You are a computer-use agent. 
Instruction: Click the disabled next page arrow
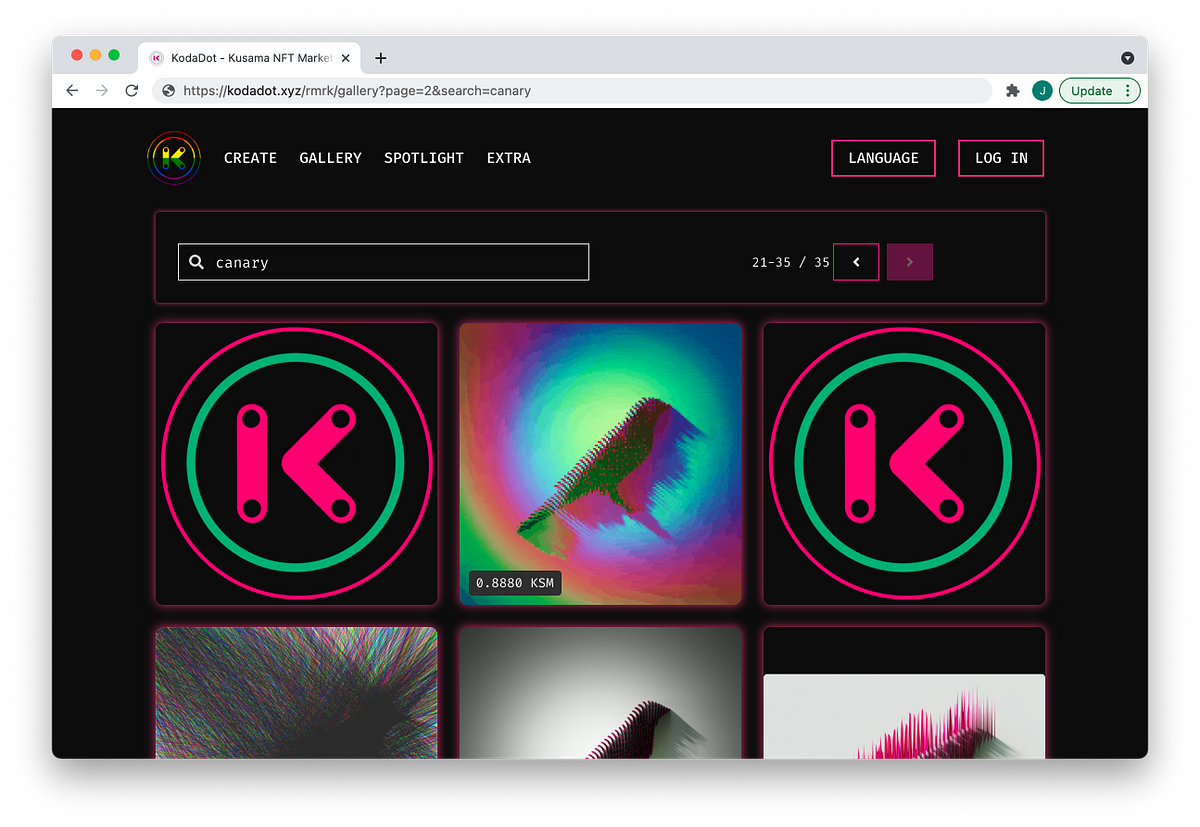(x=909, y=262)
